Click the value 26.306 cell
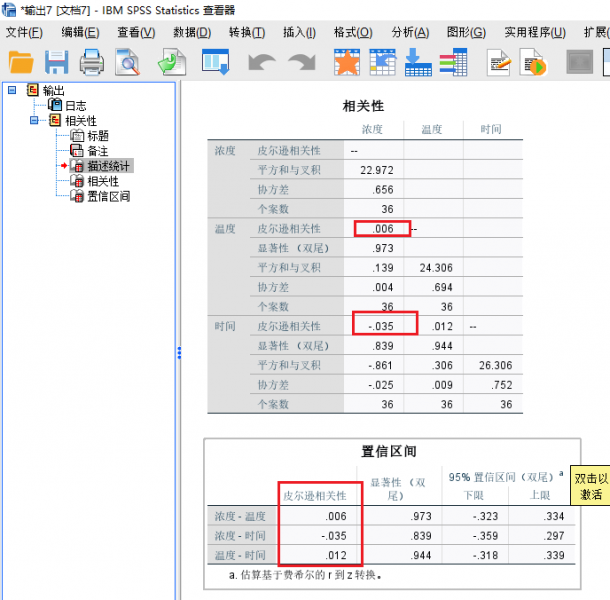Image resolution: width=610 pixels, height=600 pixels. [x=496, y=365]
